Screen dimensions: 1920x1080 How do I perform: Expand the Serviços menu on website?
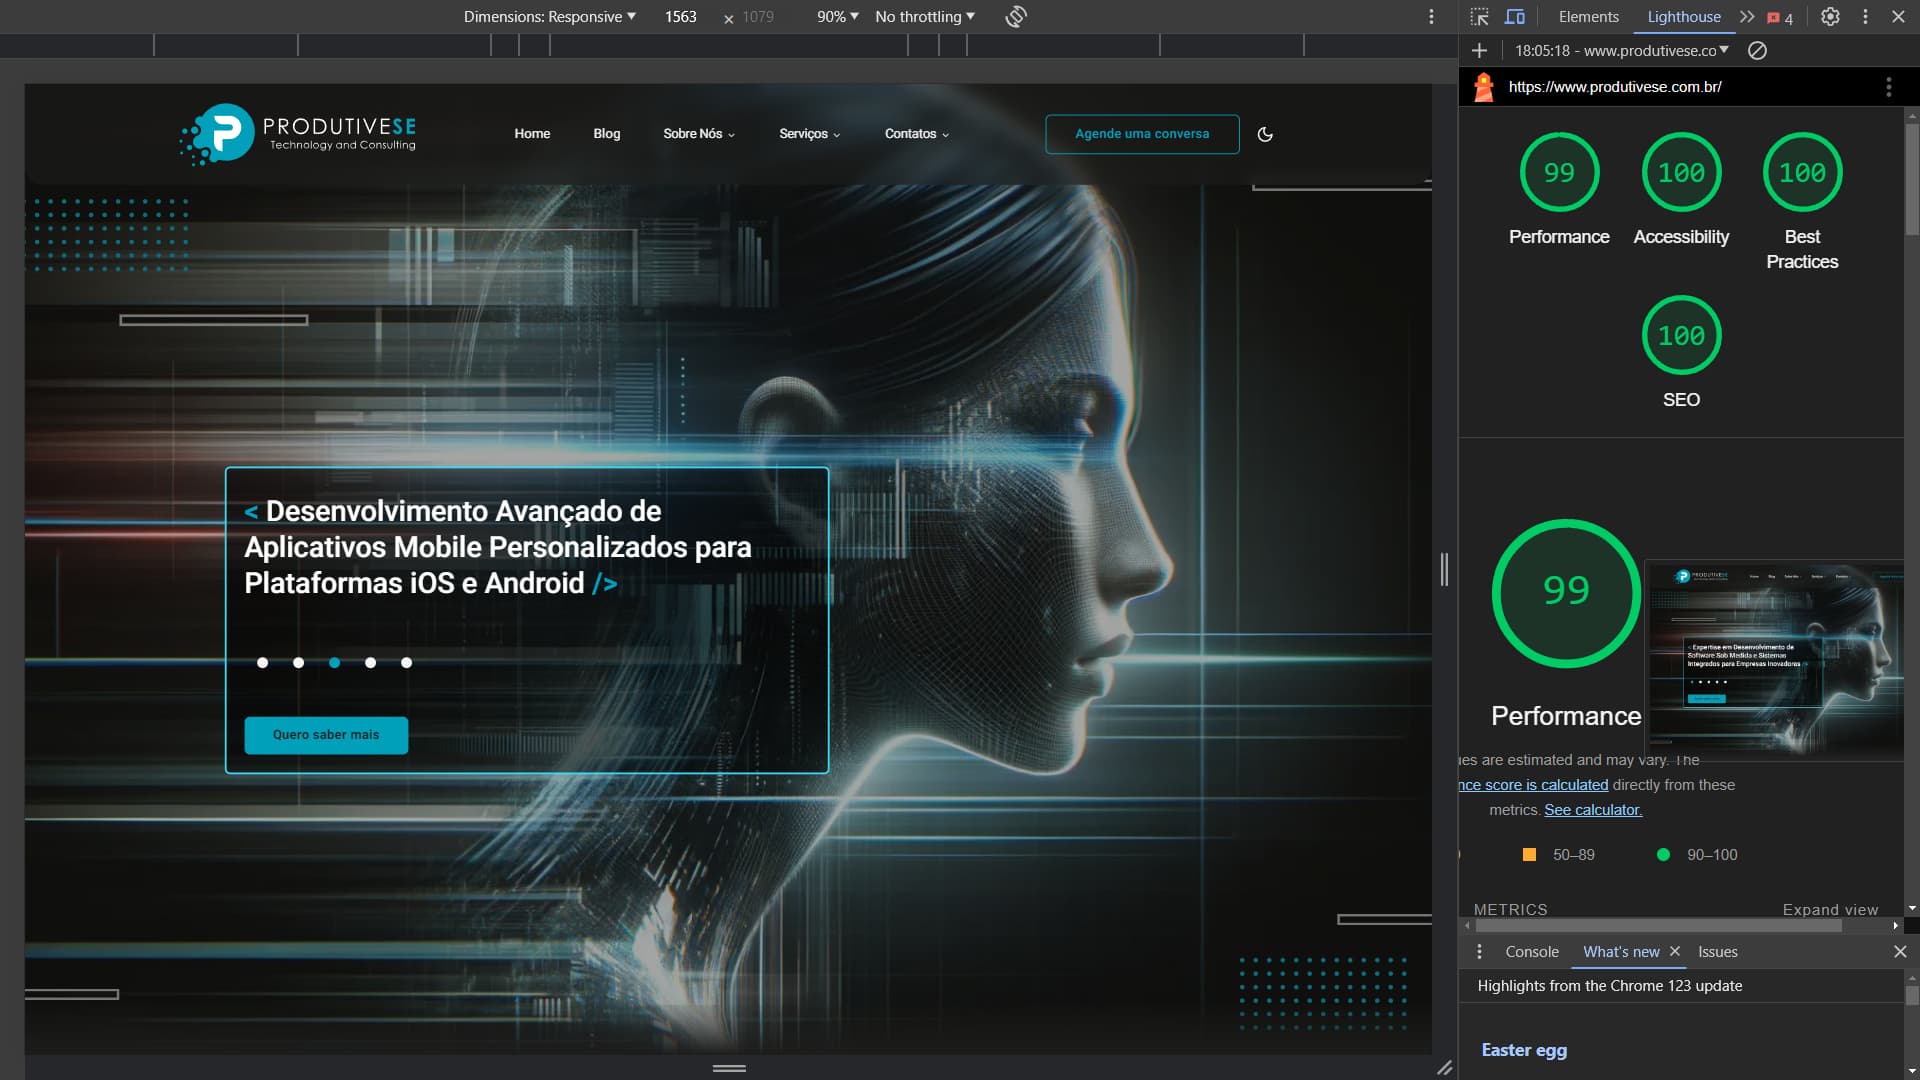click(x=809, y=134)
